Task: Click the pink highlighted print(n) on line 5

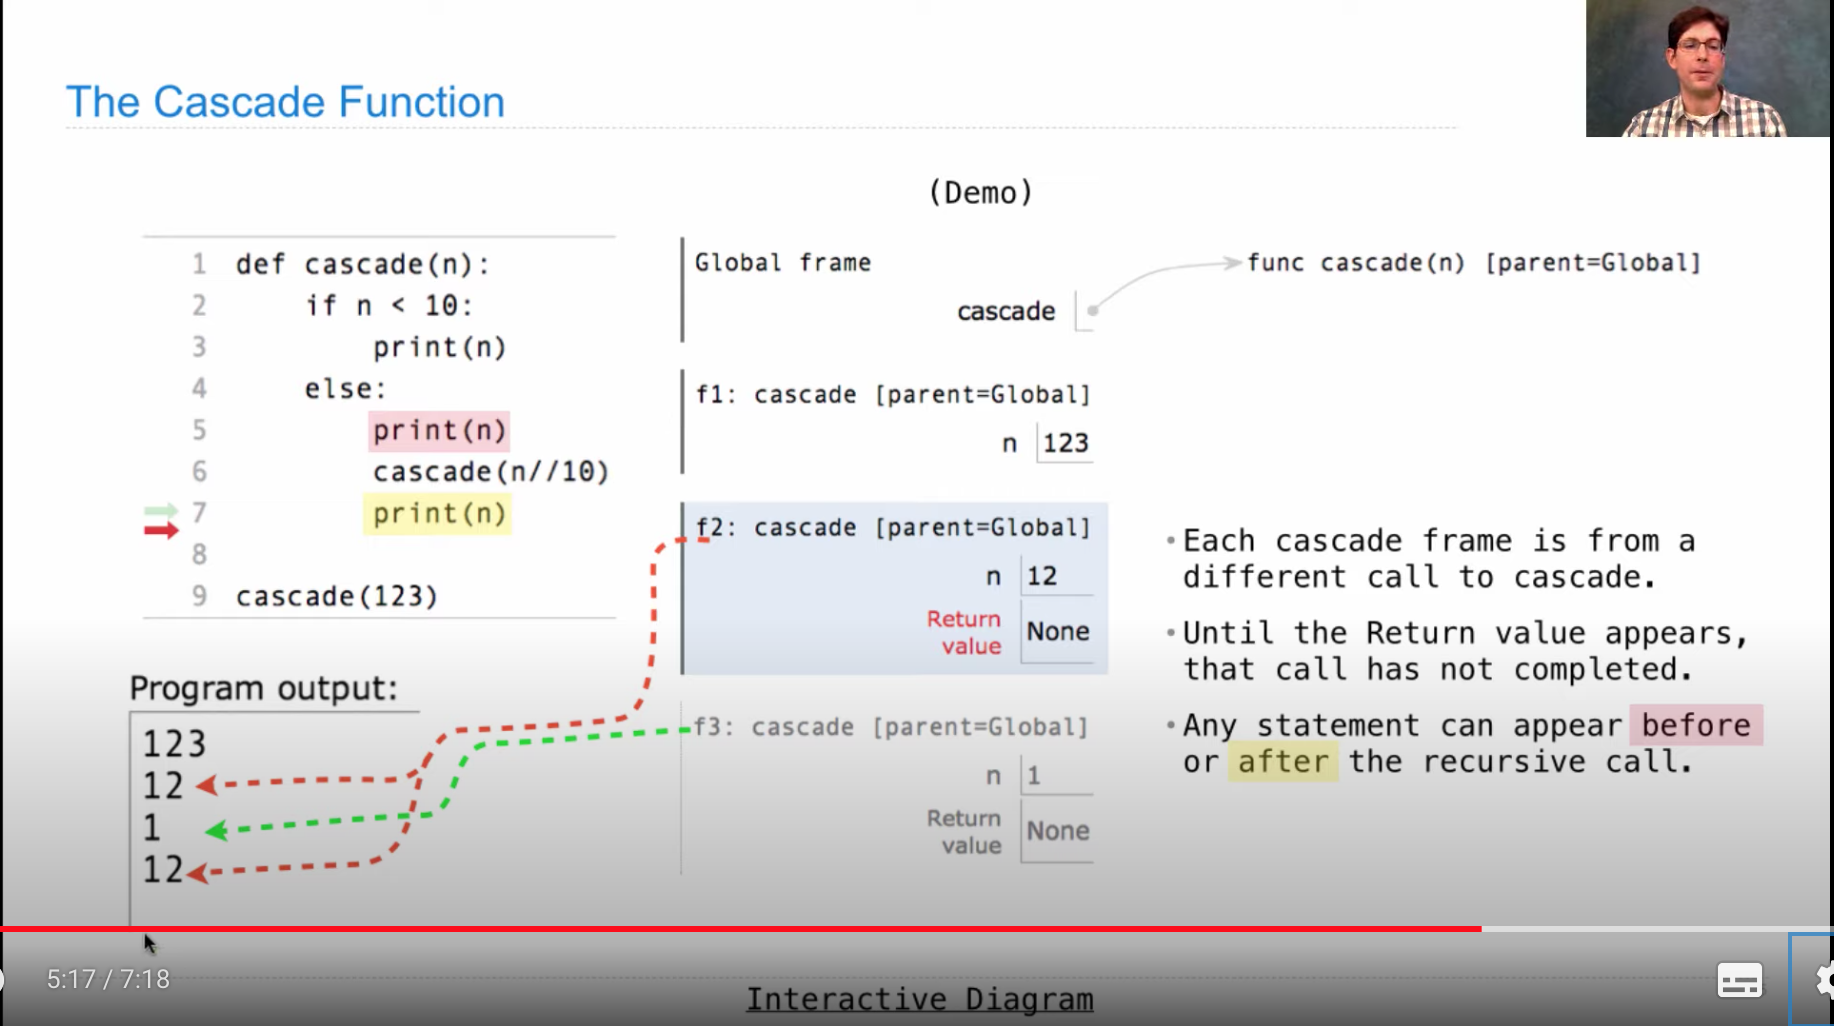Action: (x=439, y=430)
